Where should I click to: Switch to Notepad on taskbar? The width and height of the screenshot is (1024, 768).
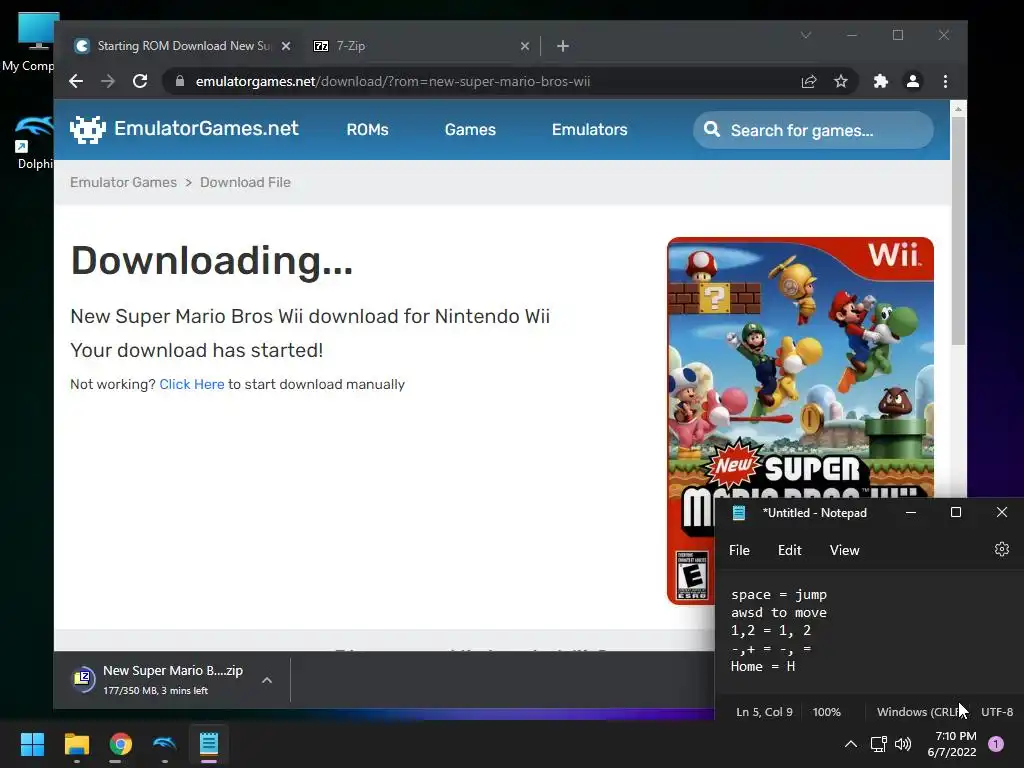[208, 744]
